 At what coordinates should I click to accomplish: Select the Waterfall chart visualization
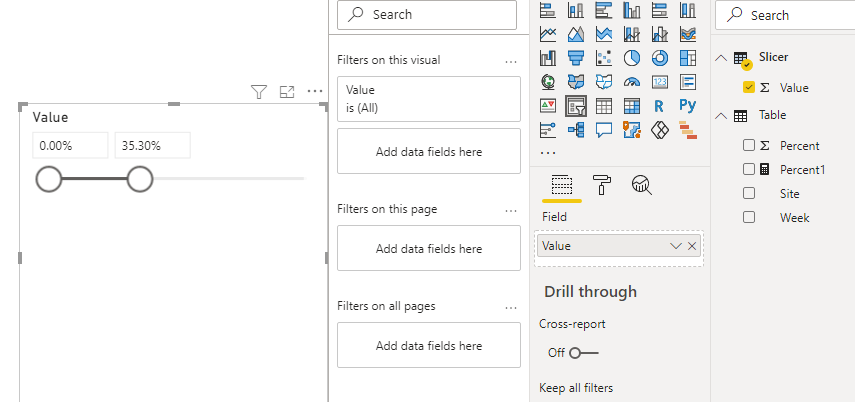tap(547, 57)
